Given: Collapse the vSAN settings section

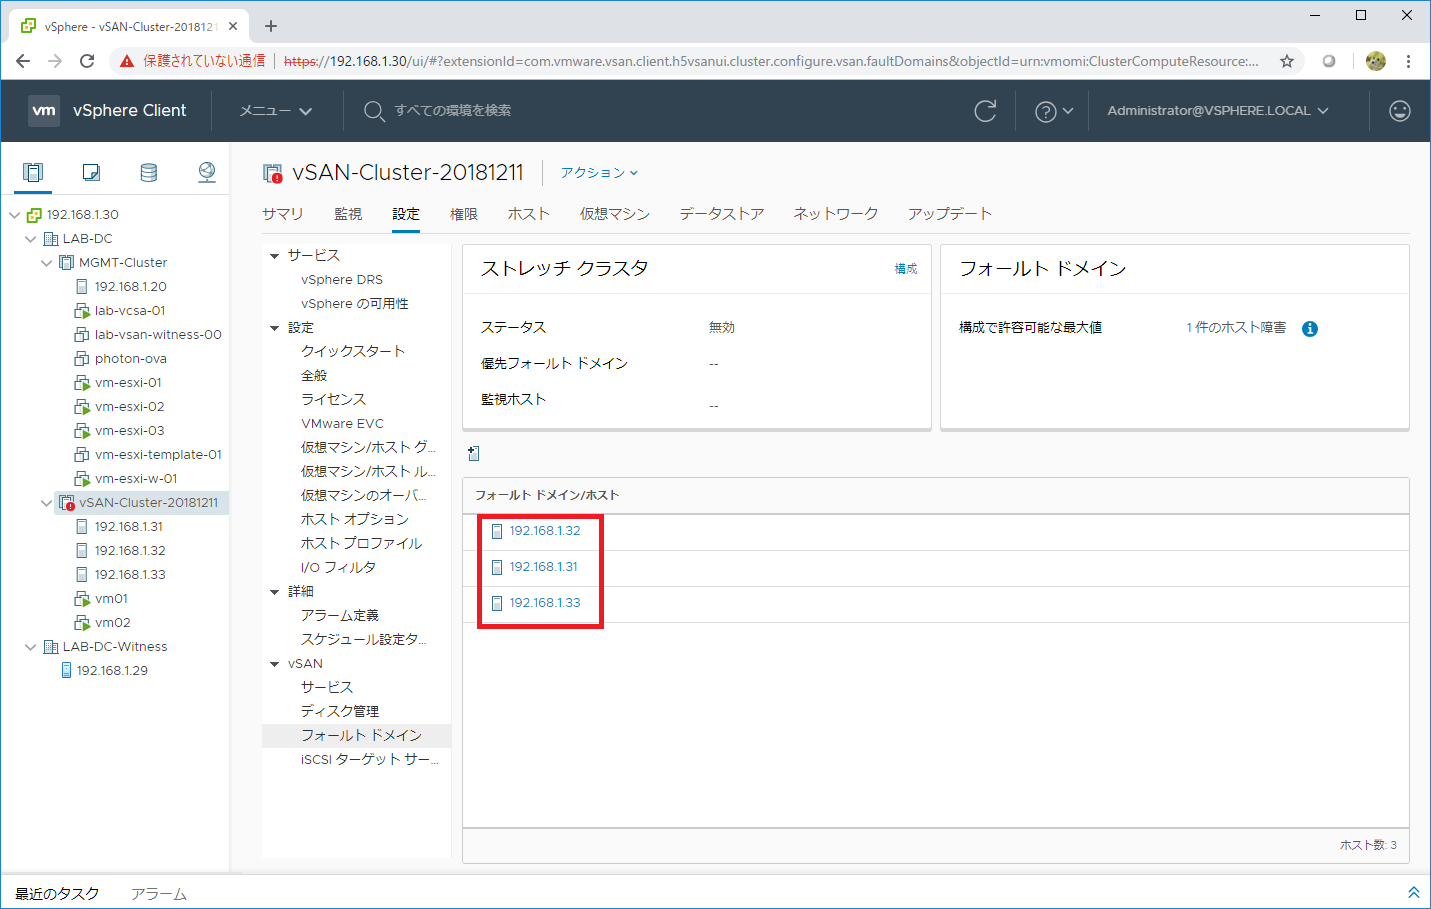Looking at the screenshot, I should pyautogui.click(x=274, y=664).
